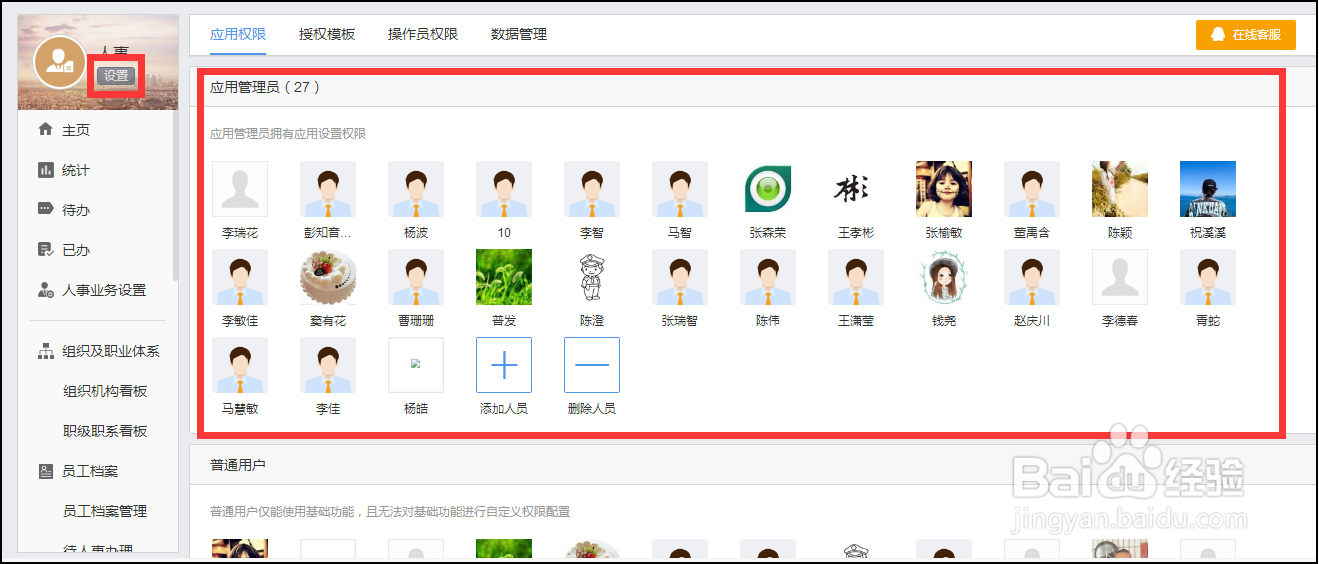Select admin avatar 陈颖
The width and height of the screenshot is (1319, 564).
tap(1120, 189)
